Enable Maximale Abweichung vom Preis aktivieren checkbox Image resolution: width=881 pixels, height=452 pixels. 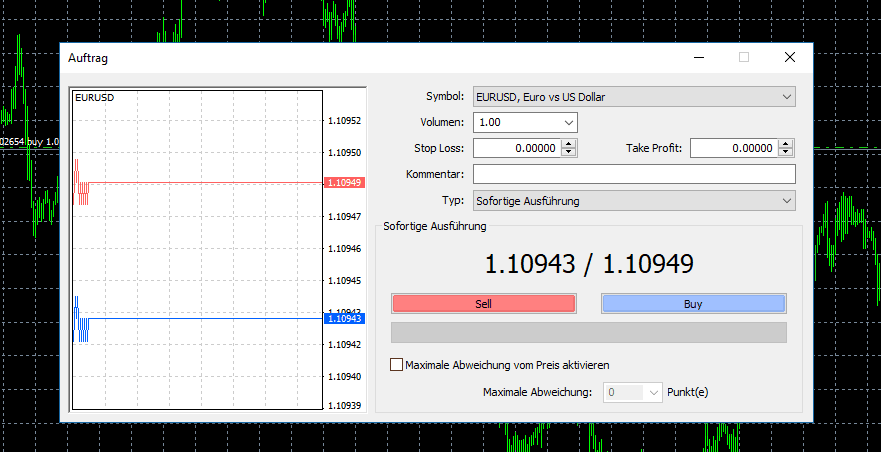point(396,365)
